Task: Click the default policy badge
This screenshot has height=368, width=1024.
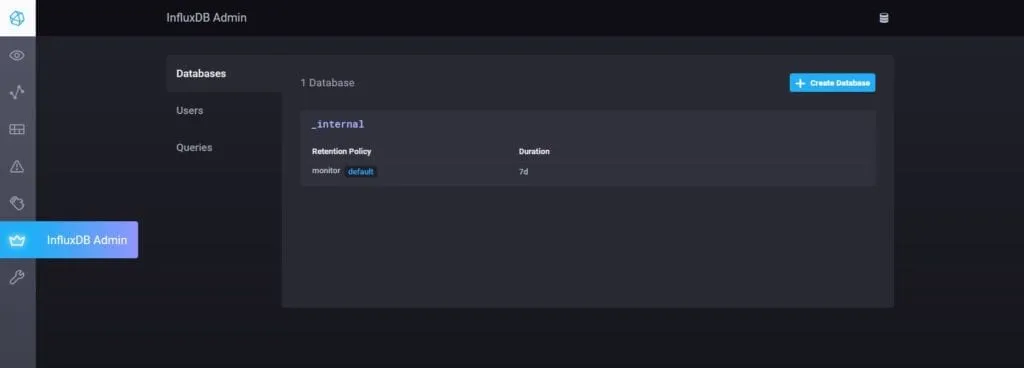Action: pyautogui.click(x=360, y=172)
